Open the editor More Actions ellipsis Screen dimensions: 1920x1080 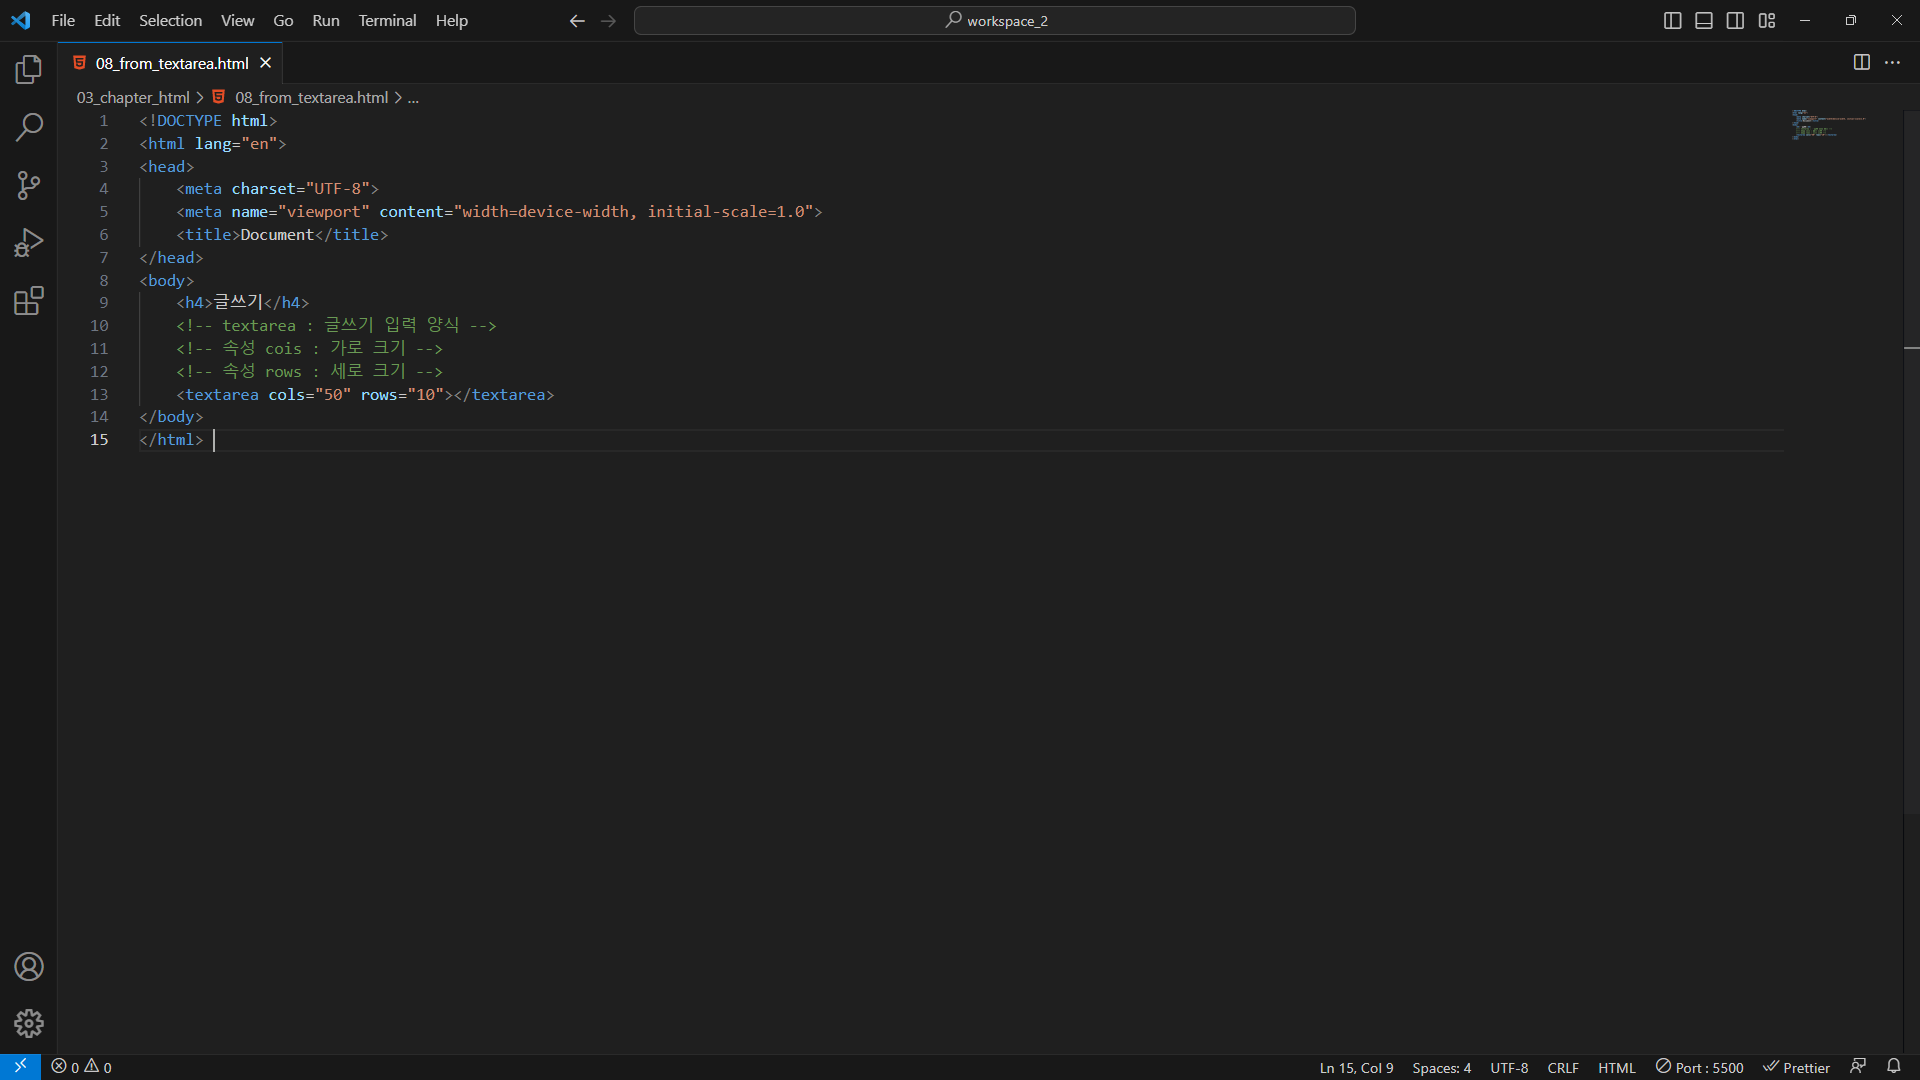[1892, 63]
